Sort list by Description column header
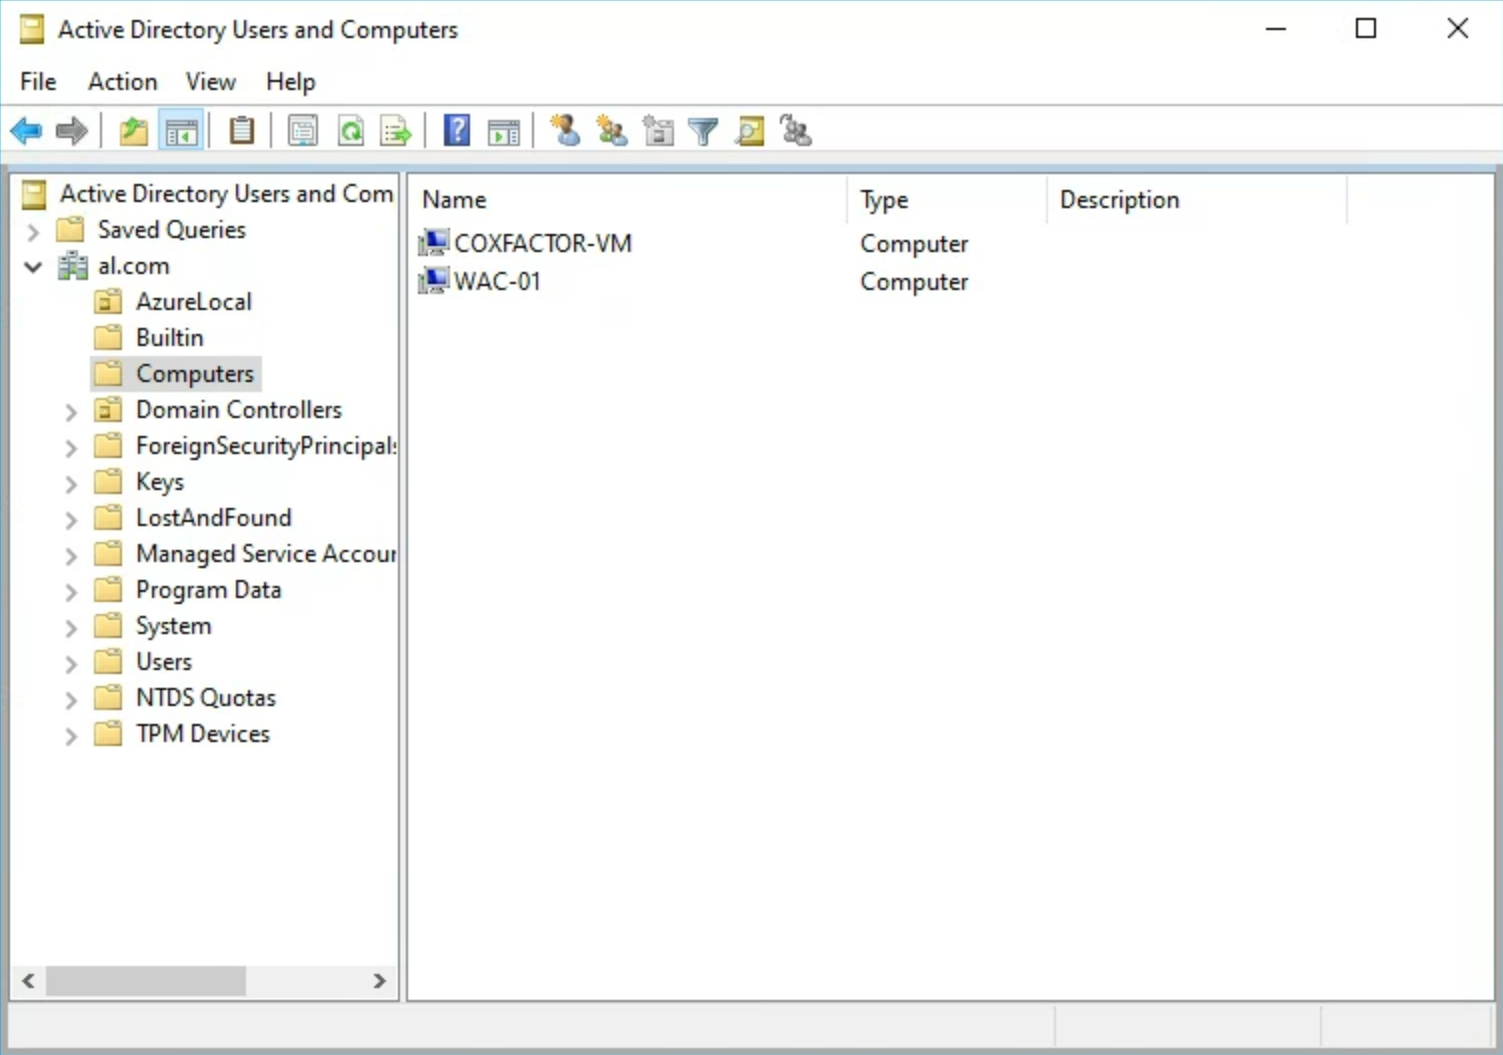1503x1055 pixels. coord(1197,200)
